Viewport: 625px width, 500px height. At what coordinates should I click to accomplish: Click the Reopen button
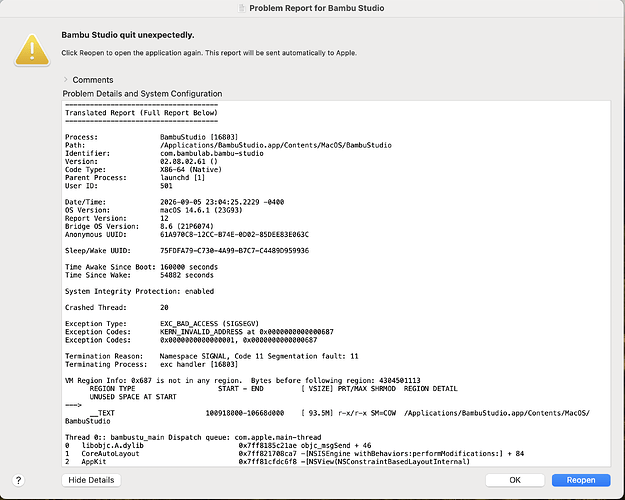[x=581, y=480]
